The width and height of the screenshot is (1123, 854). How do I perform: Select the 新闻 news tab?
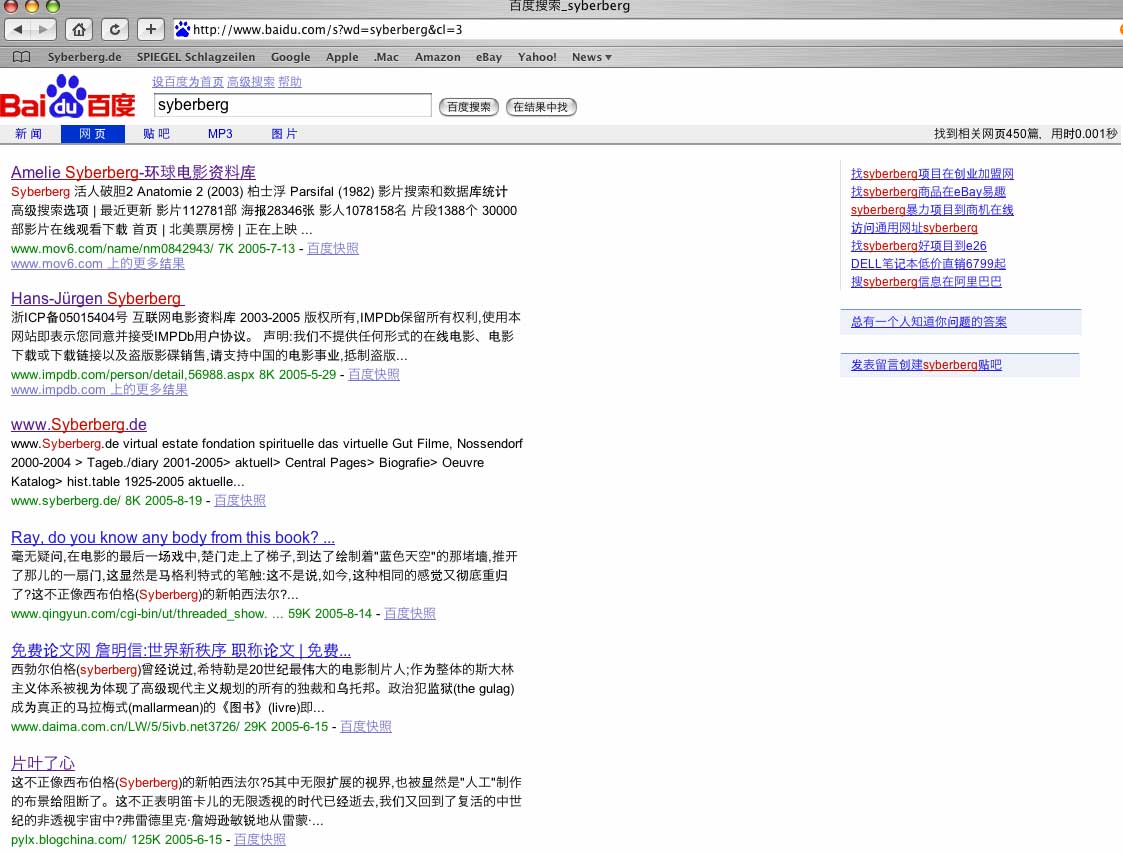click(29, 134)
